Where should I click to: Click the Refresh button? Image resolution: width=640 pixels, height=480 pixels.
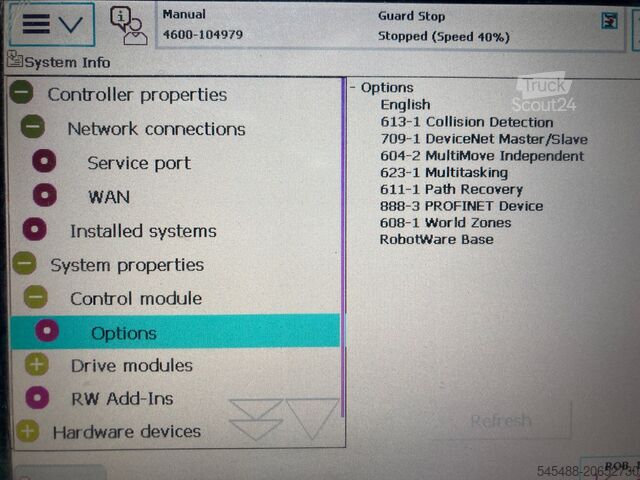coord(501,420)
